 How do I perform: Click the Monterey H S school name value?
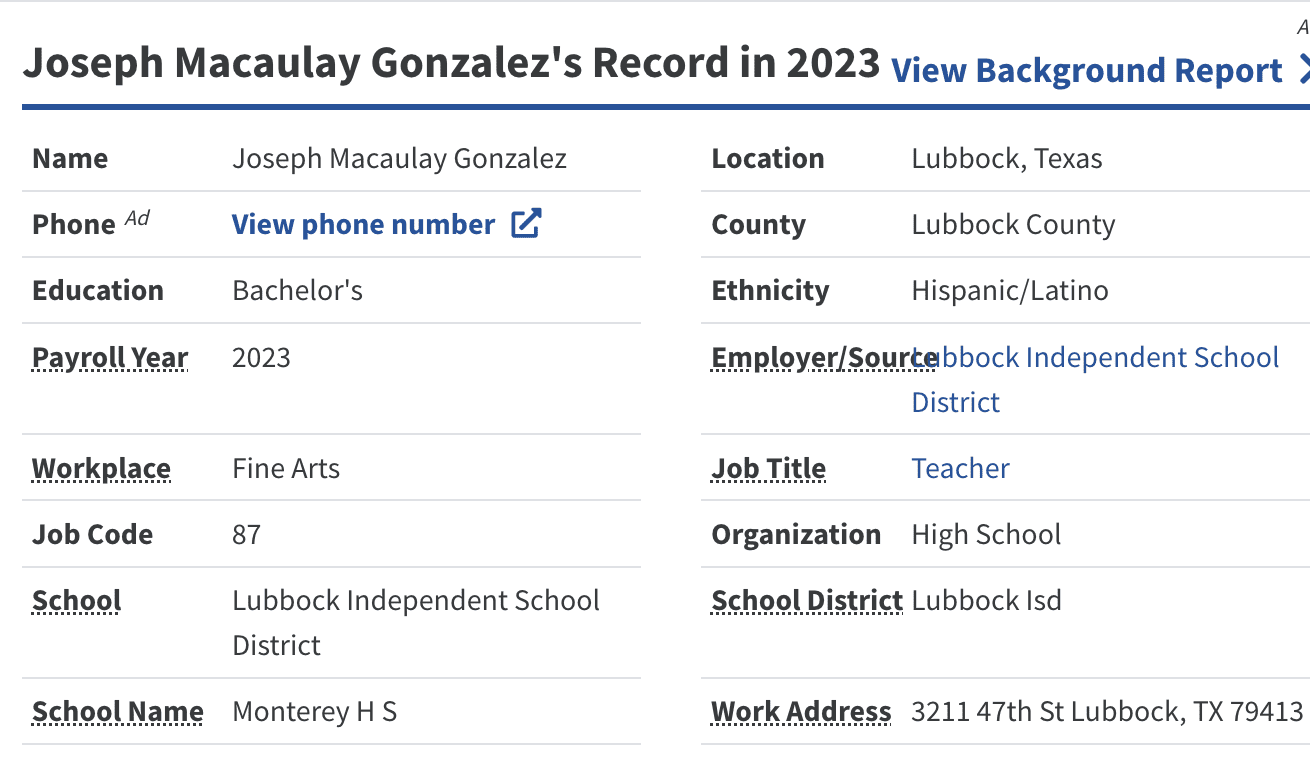[x=314, y=711]
